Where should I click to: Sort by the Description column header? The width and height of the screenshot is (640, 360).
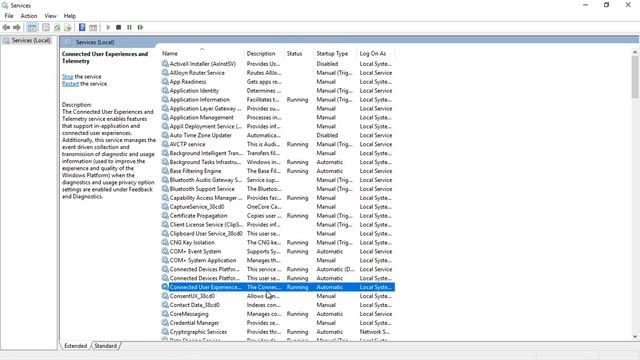click(x=264, y=53)
